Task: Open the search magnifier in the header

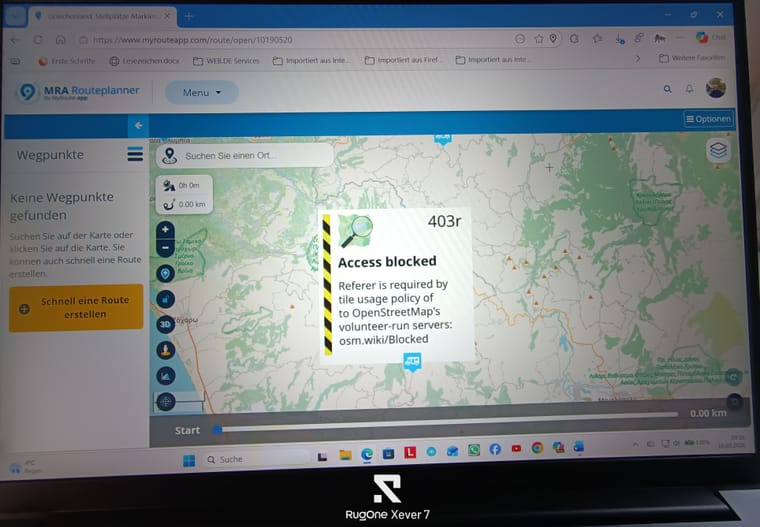Action: (x=667, y=89)
